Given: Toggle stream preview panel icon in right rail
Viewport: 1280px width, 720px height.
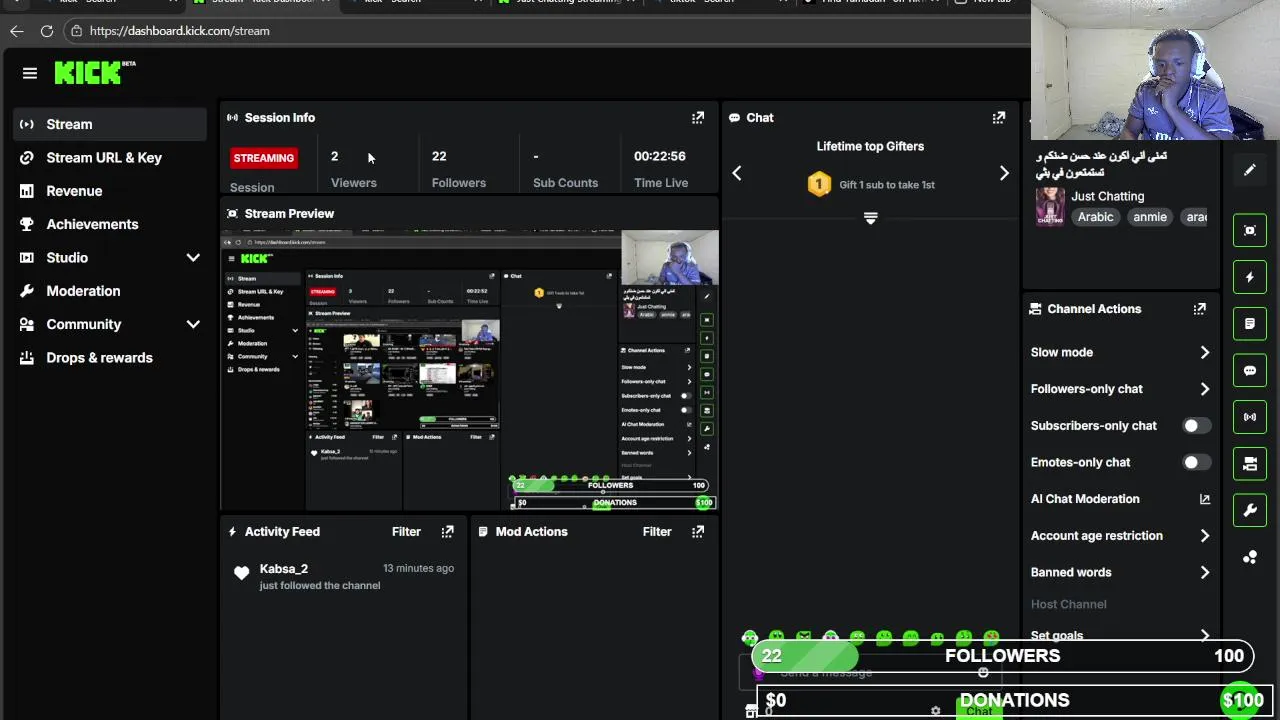Looking at the screenshot, I should [1249, 231].
